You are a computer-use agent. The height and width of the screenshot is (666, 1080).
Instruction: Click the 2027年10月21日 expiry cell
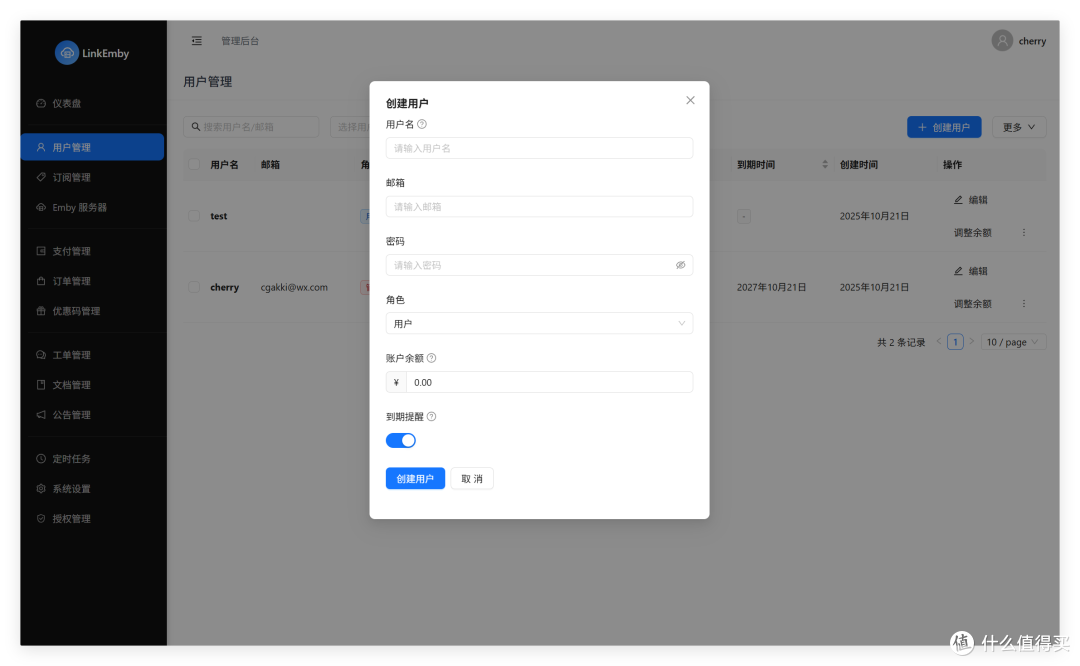(771, 287)
